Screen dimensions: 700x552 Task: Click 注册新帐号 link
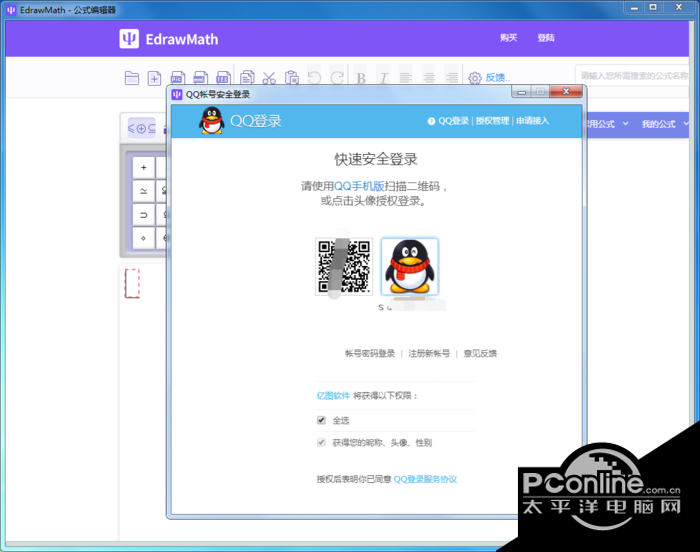(x=429, y=354)
